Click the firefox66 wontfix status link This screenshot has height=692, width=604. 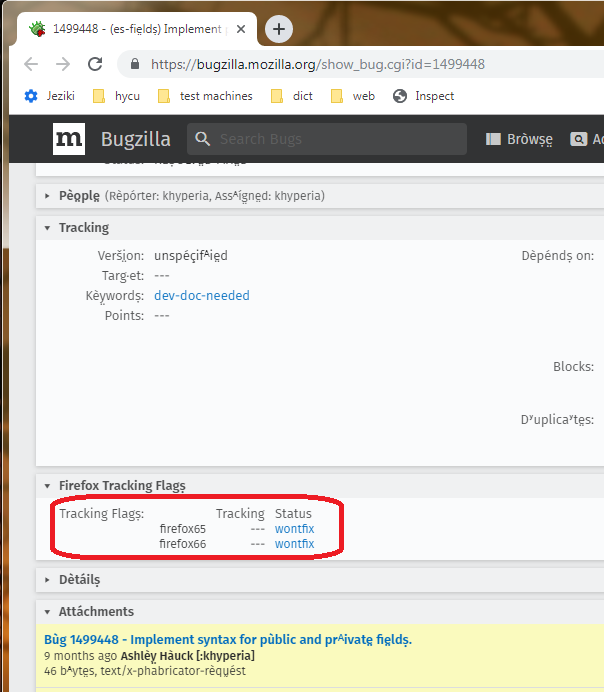(294, 544)
